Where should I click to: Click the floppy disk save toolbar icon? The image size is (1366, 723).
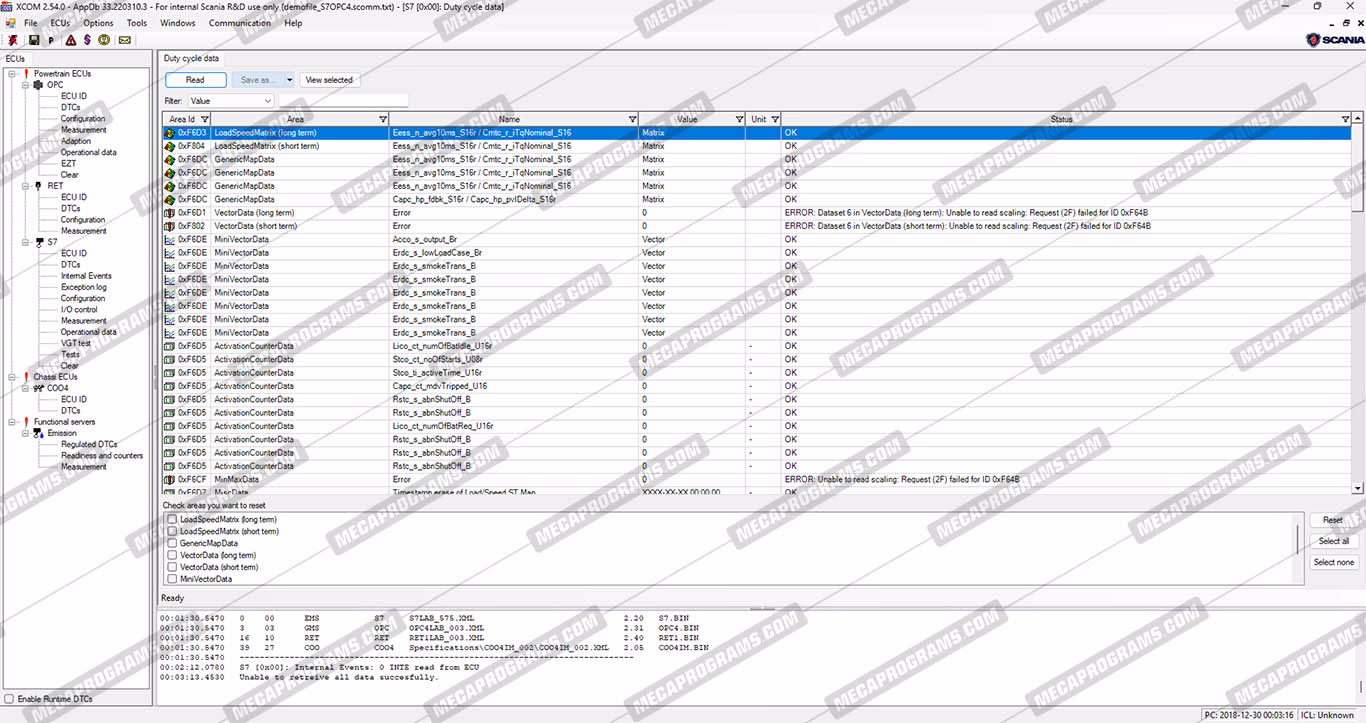[34, 41]
